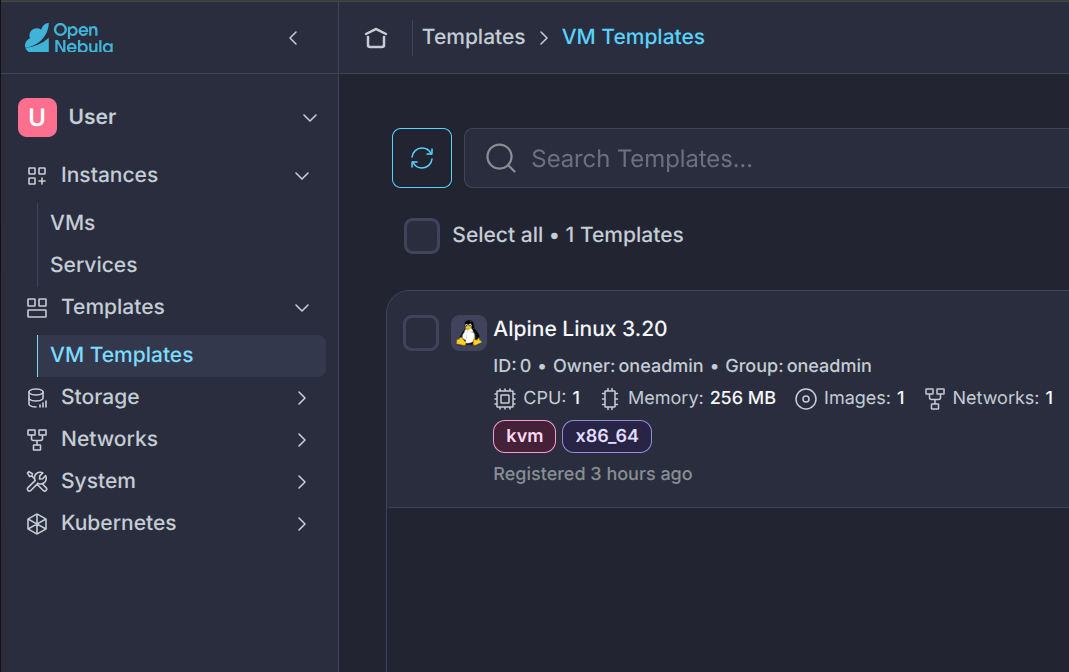This screenshot has height=672, width=1069.
Task: Click the Networks sidebar icon
Action: pyautogui.click(x=37, y=440)
